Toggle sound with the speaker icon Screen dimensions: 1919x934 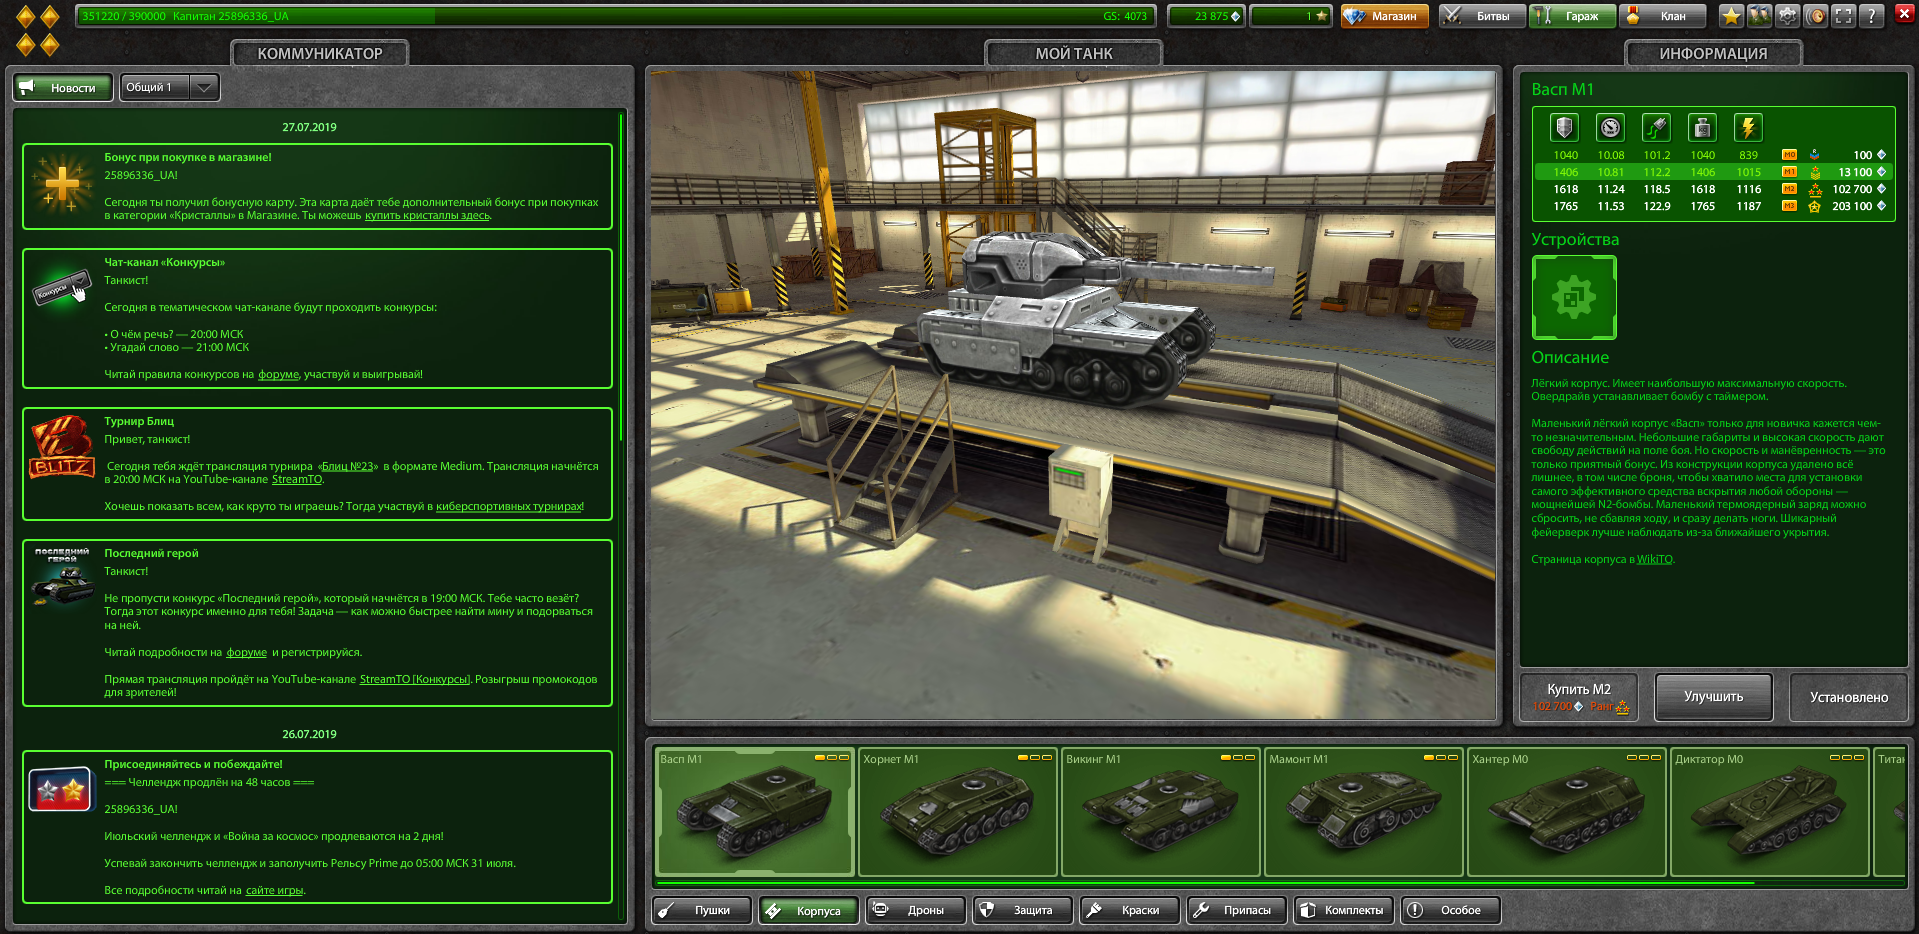pos(1816,16)
